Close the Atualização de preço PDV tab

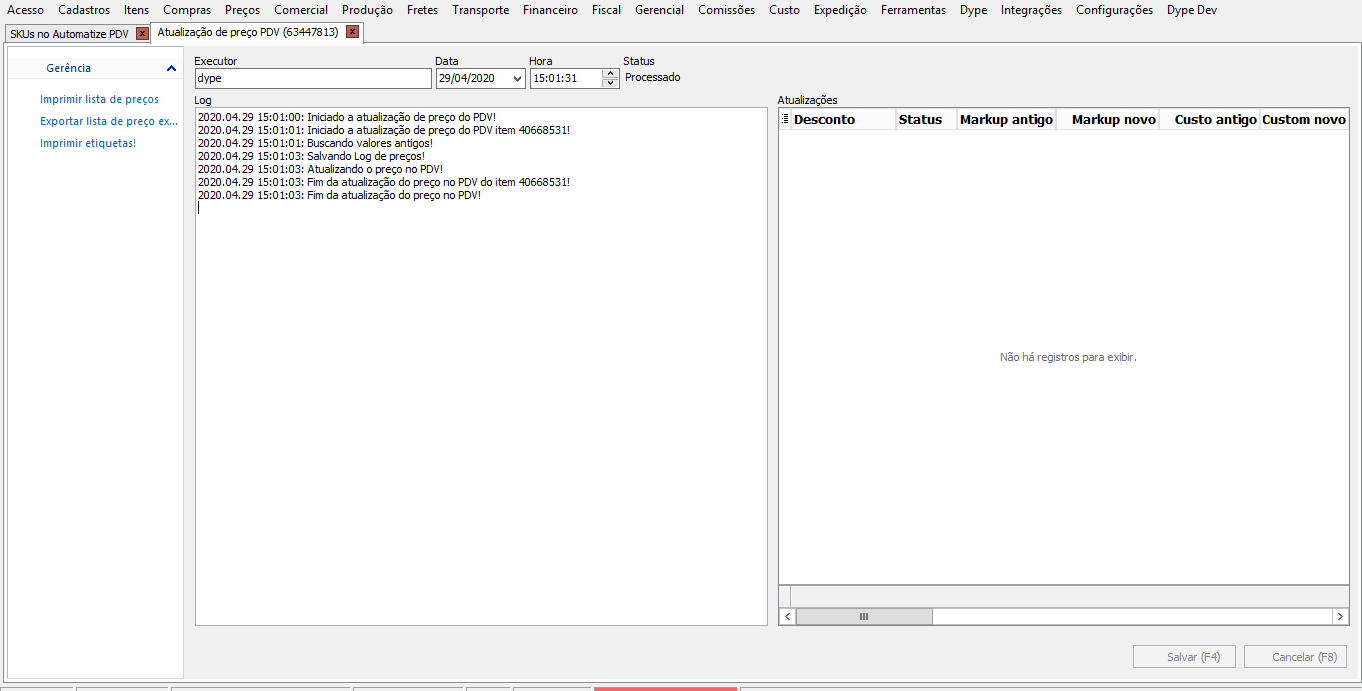(352, 32)
